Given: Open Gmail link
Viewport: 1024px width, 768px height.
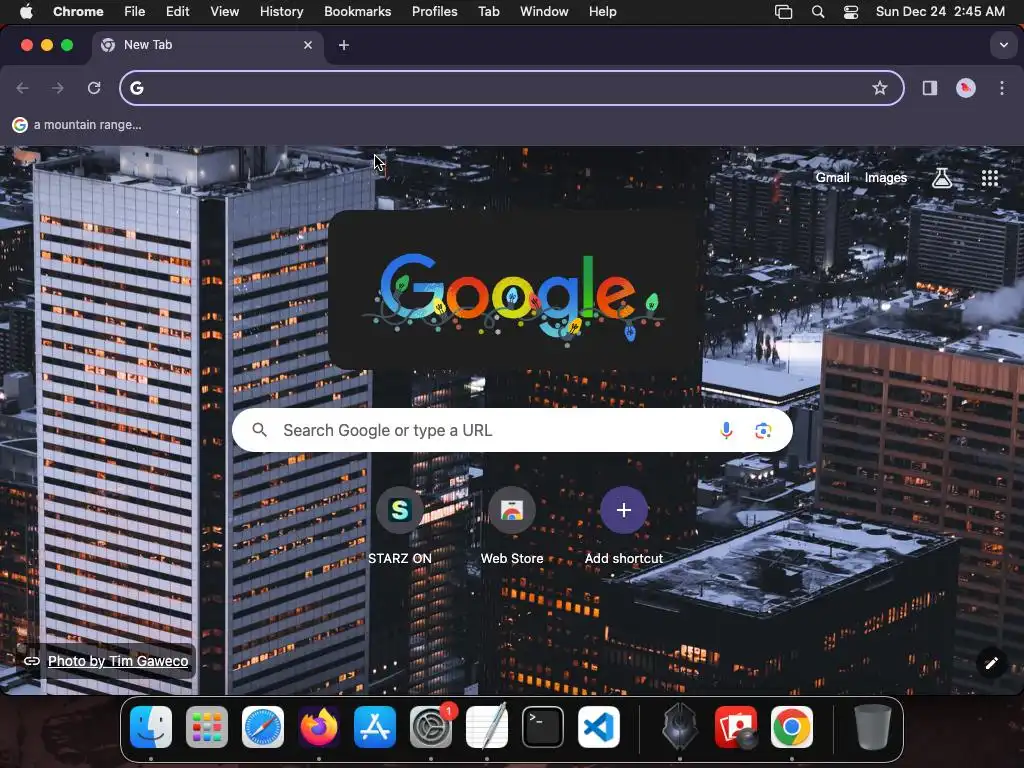Looking at the screenshot, I should (832, 178).
